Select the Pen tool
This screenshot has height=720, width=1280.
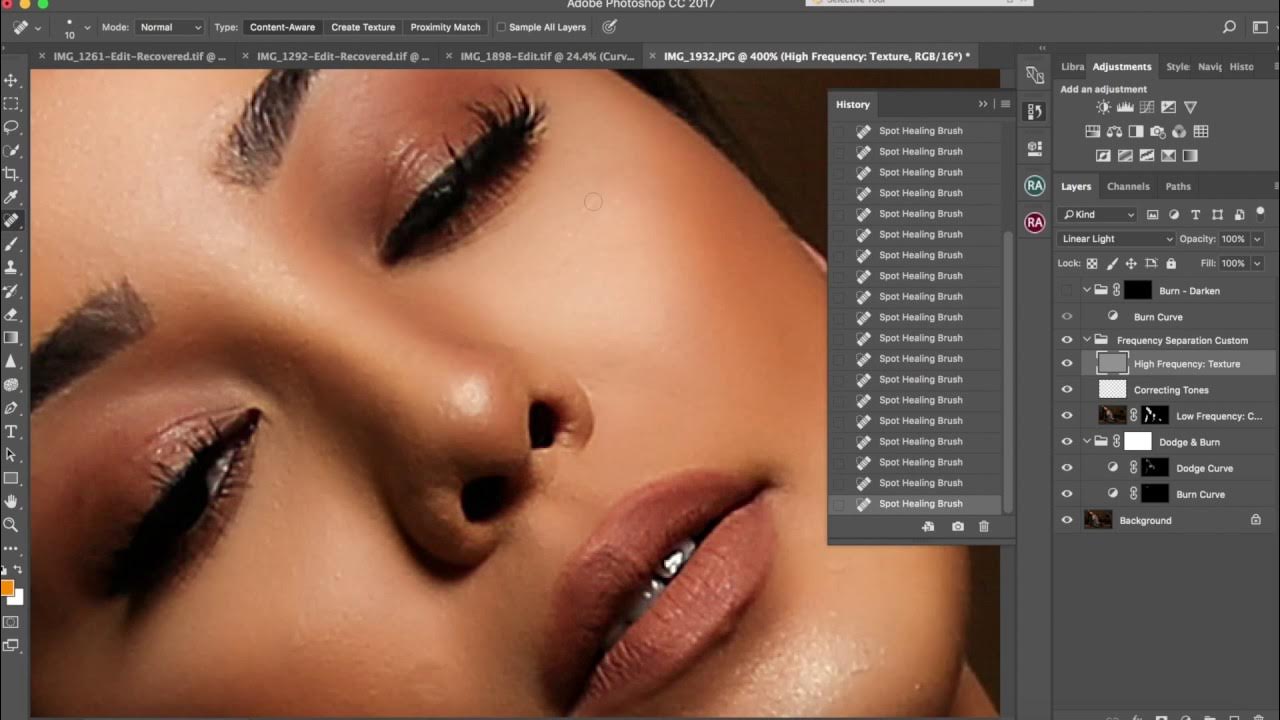[12, 408]
